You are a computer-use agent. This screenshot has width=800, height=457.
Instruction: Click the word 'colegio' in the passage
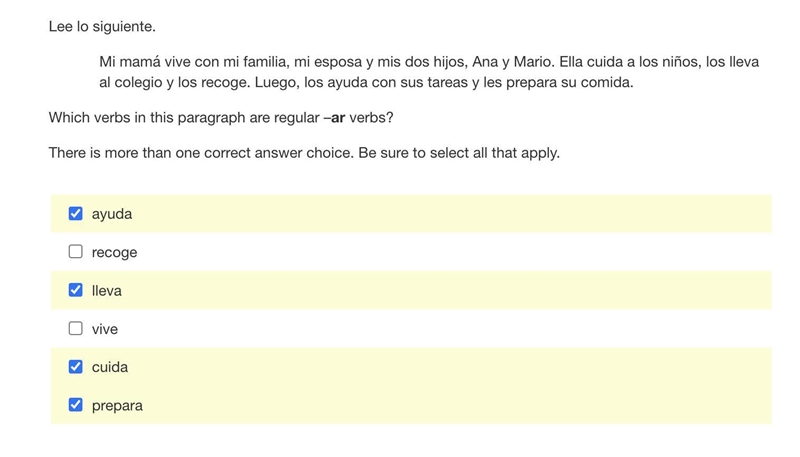(138, 83)
